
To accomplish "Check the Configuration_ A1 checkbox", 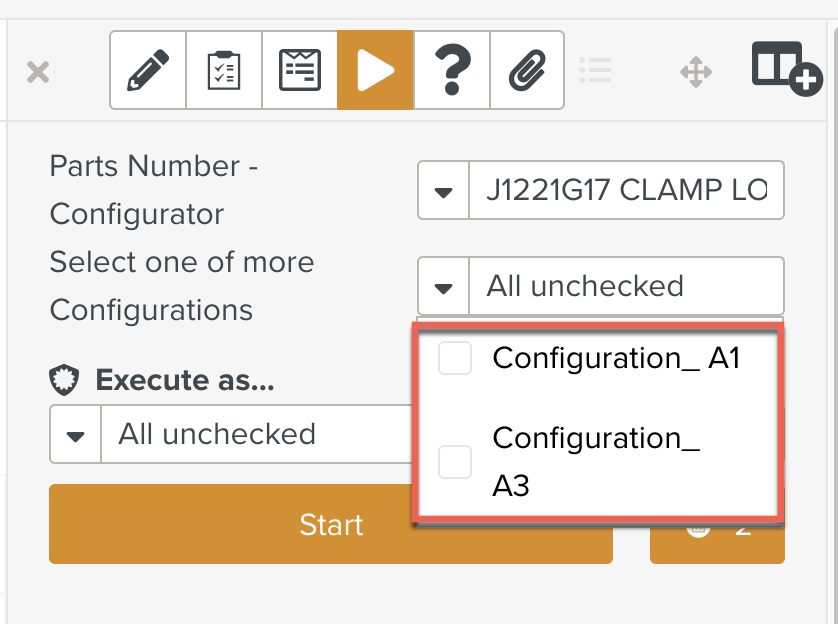I will point(455,359).
